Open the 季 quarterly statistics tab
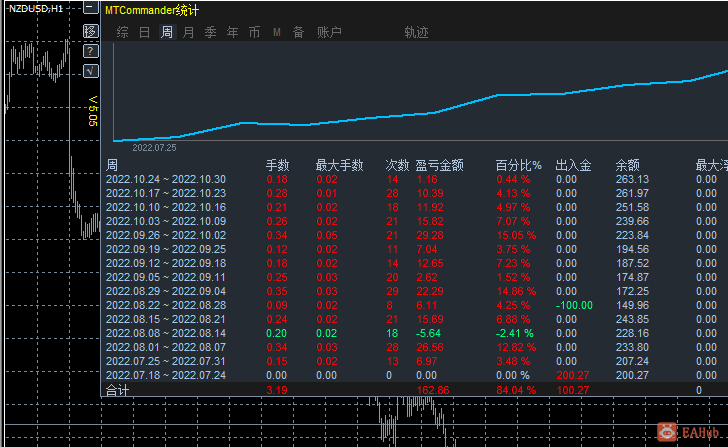728x447 pixels. coord(210,32)
